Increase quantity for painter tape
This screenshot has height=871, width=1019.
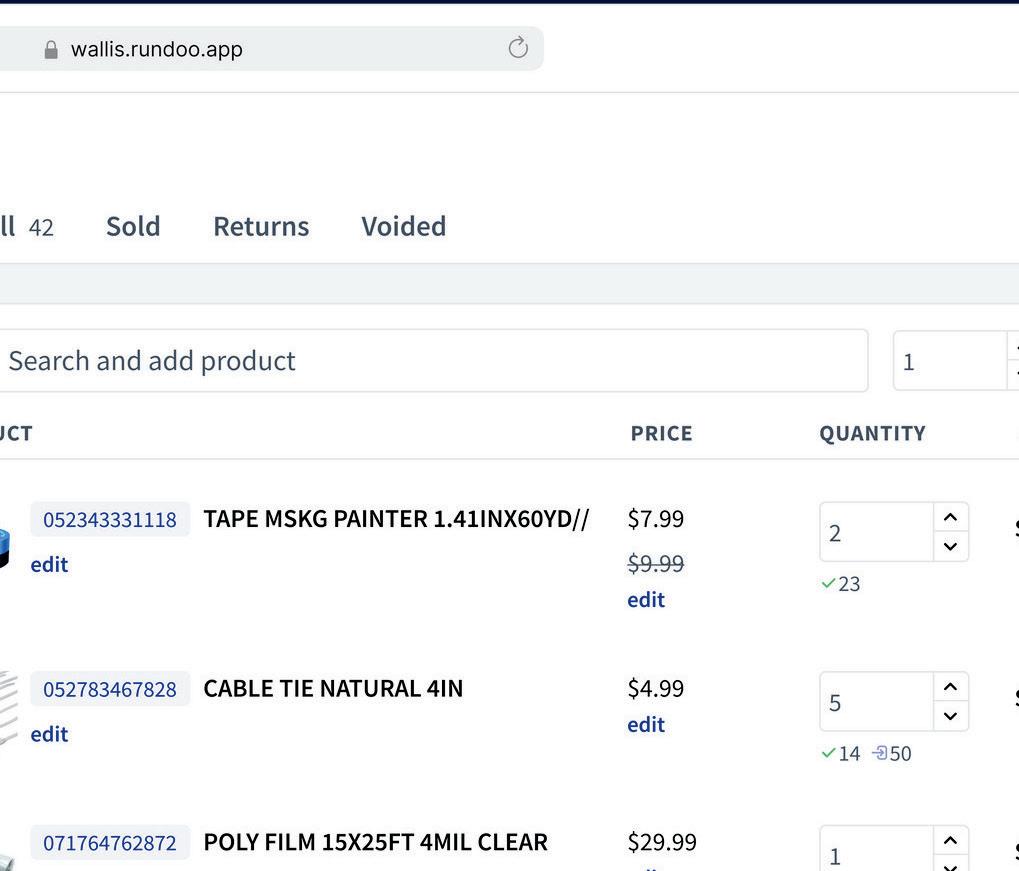point(950,517)
